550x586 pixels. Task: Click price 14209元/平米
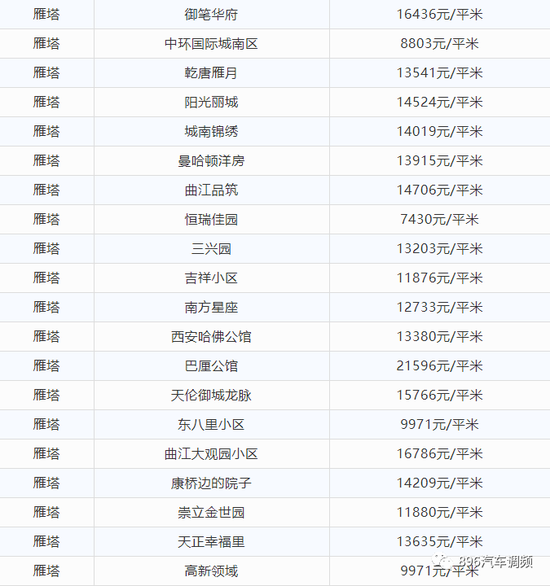[x=439, y=483]
